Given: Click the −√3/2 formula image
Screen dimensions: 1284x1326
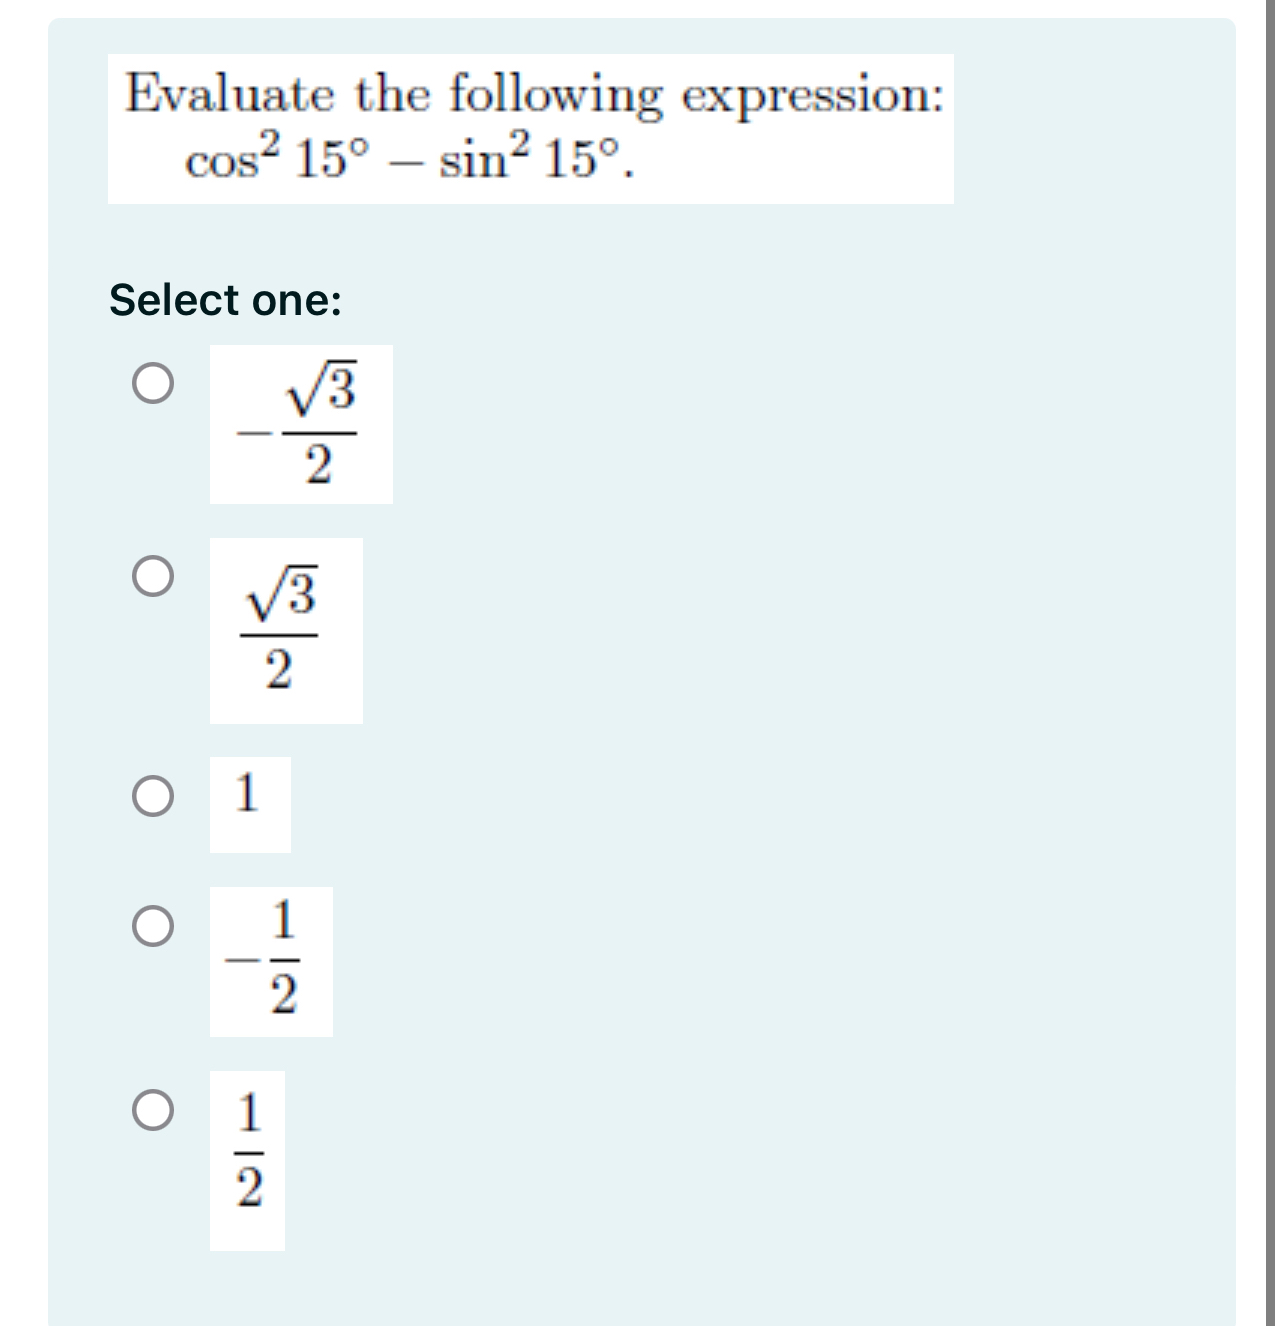Looking at the screenshot, I should [300, 425].
